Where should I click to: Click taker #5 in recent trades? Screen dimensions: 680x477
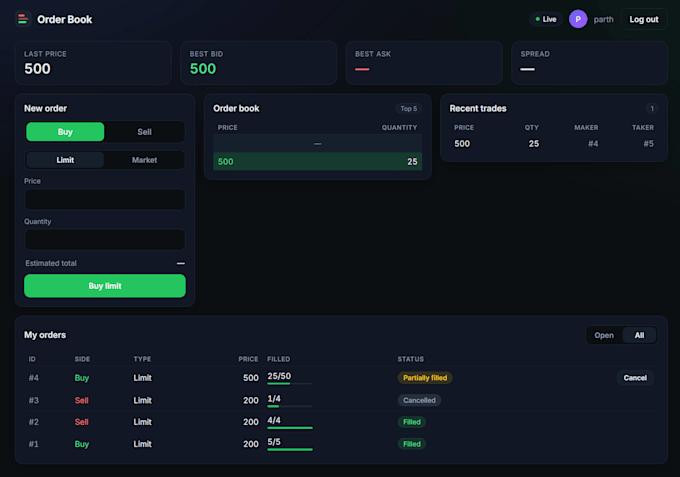click(648, 144)
